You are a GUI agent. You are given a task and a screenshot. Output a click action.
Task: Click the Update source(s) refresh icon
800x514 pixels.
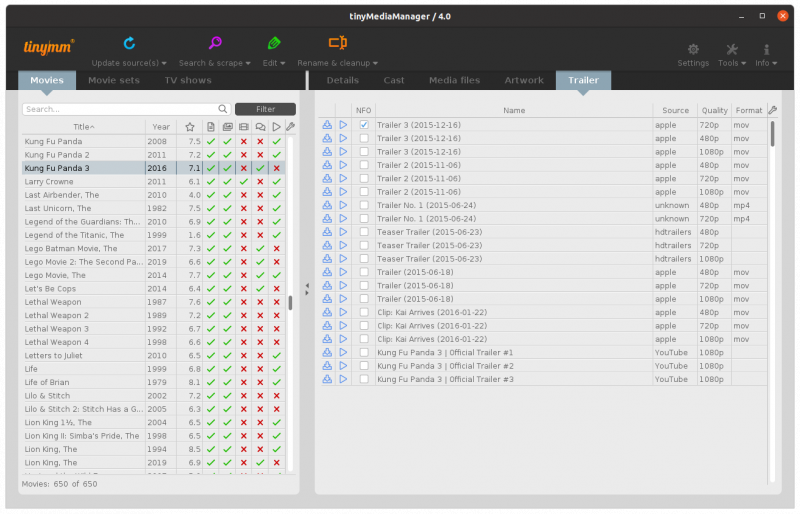click(x=129, y=43)
